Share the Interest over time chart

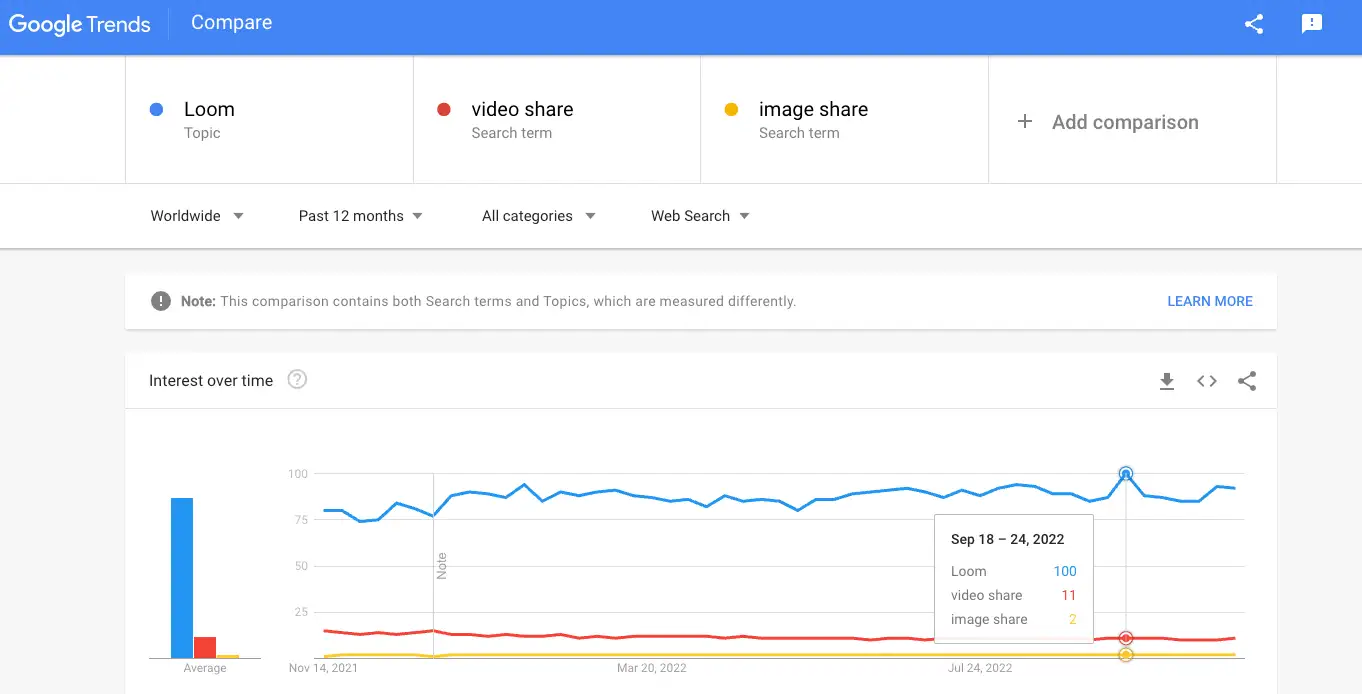point(1247,381)
